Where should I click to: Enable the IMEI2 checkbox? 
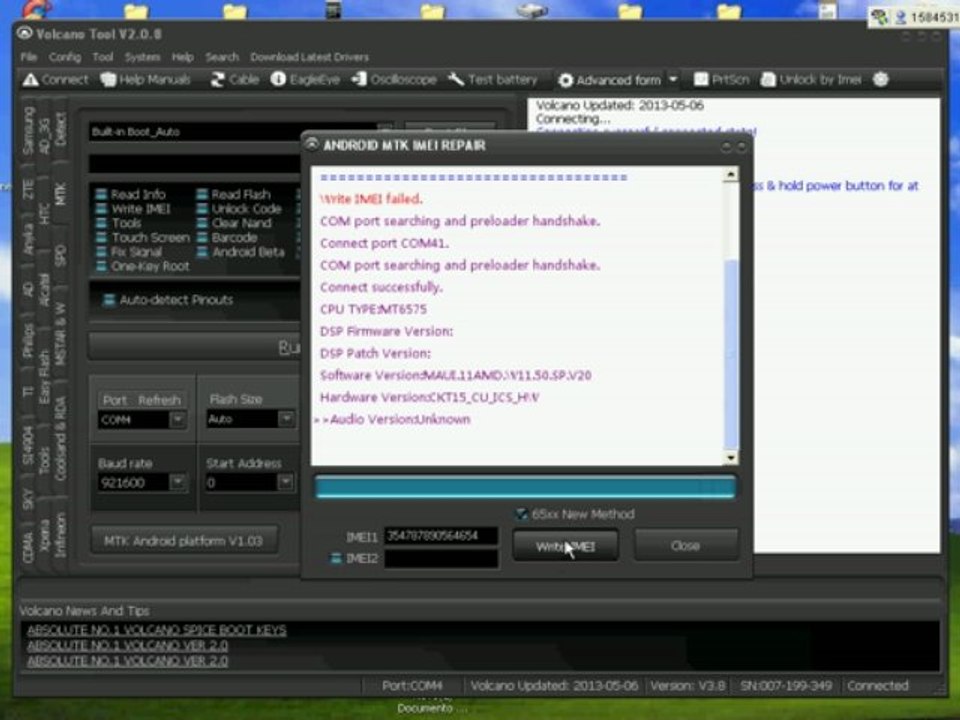[x=336, y=558]
